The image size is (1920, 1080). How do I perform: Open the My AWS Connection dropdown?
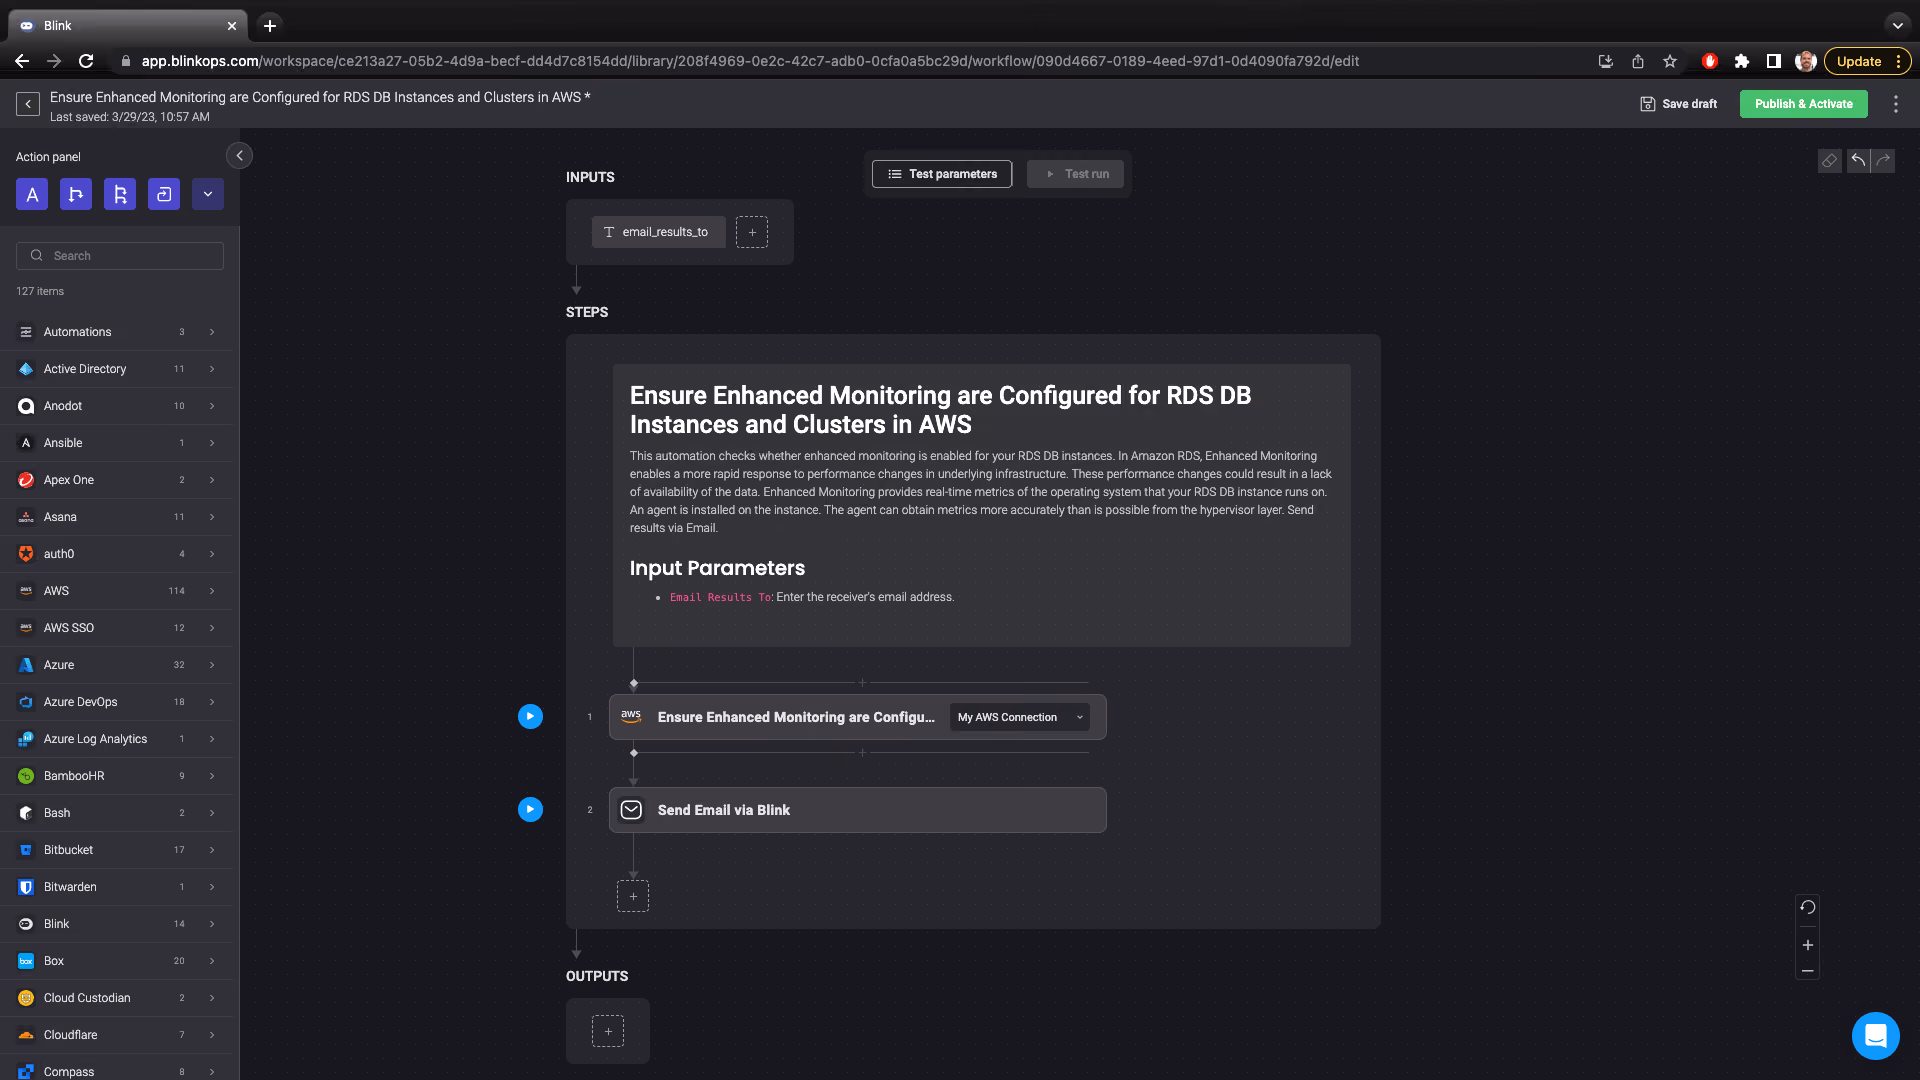point(1019,717)
